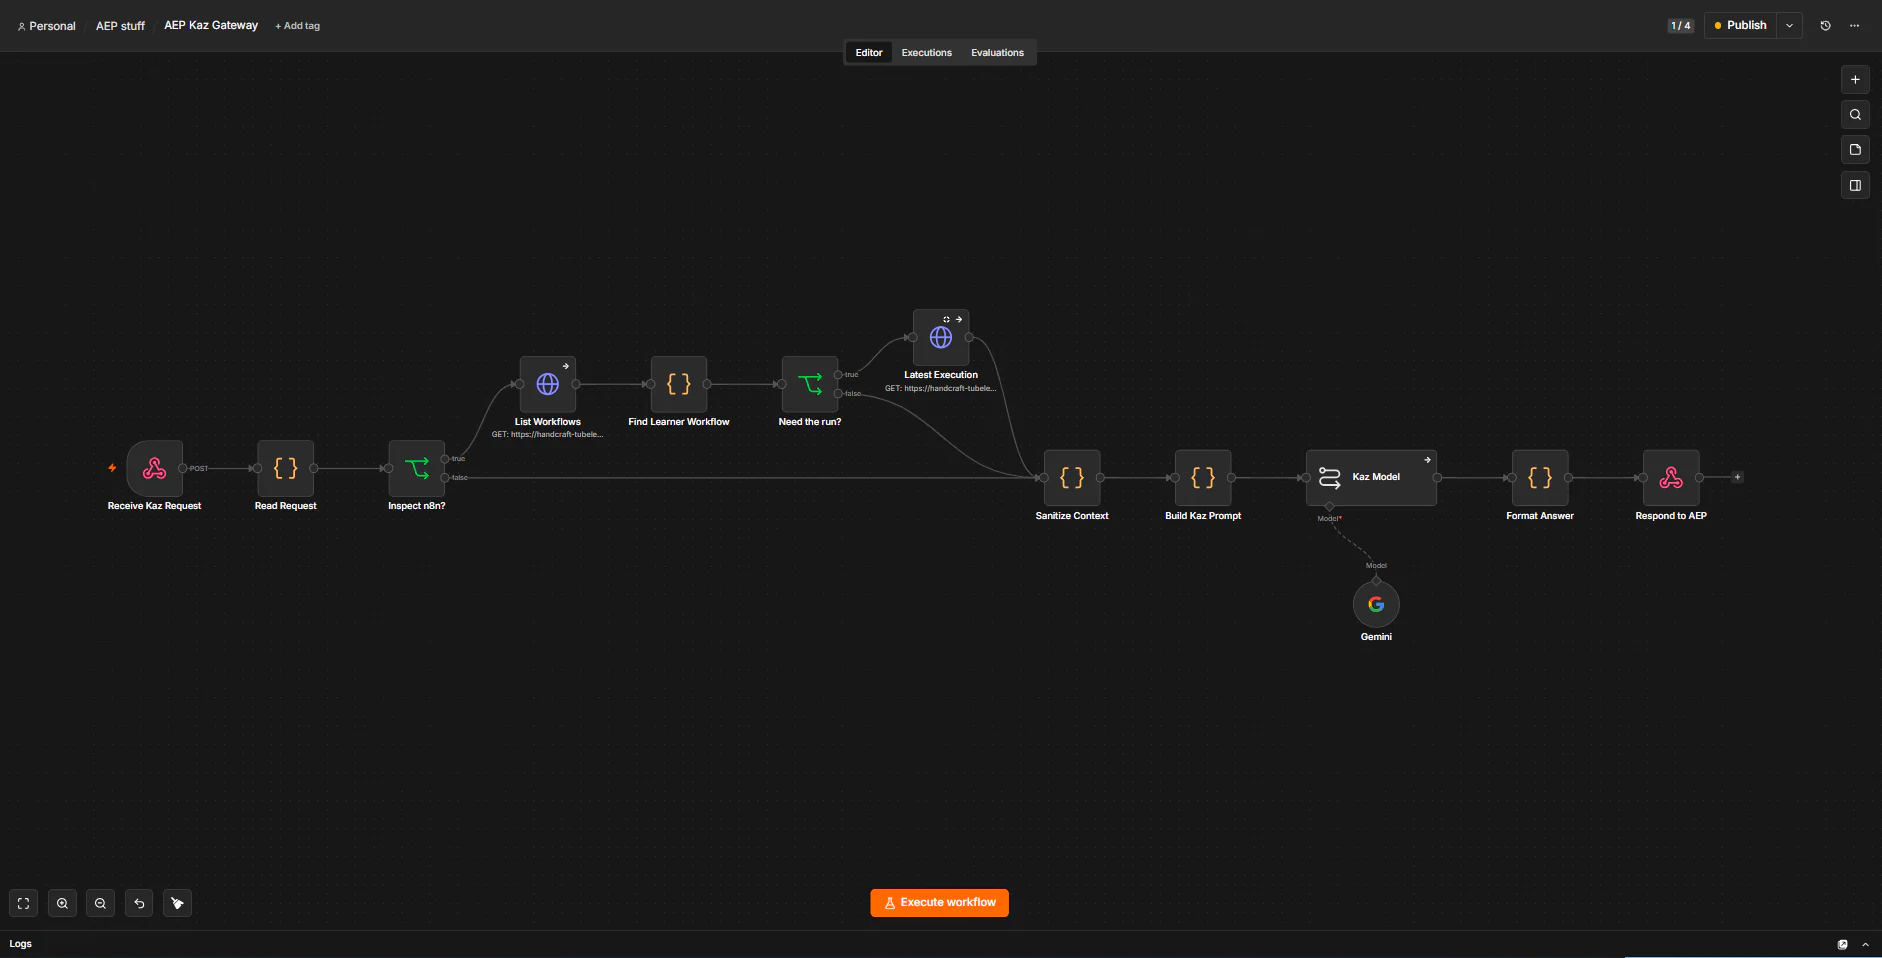Switch to the Editor tab

(x=869, y=52)
